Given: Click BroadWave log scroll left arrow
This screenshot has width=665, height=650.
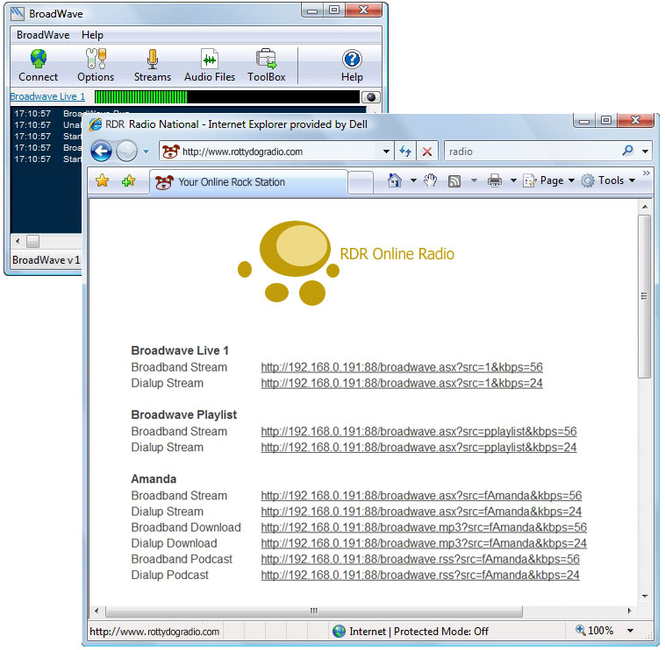Looking at the screenshot, I should pyautogui.click(x=17, y=241).
